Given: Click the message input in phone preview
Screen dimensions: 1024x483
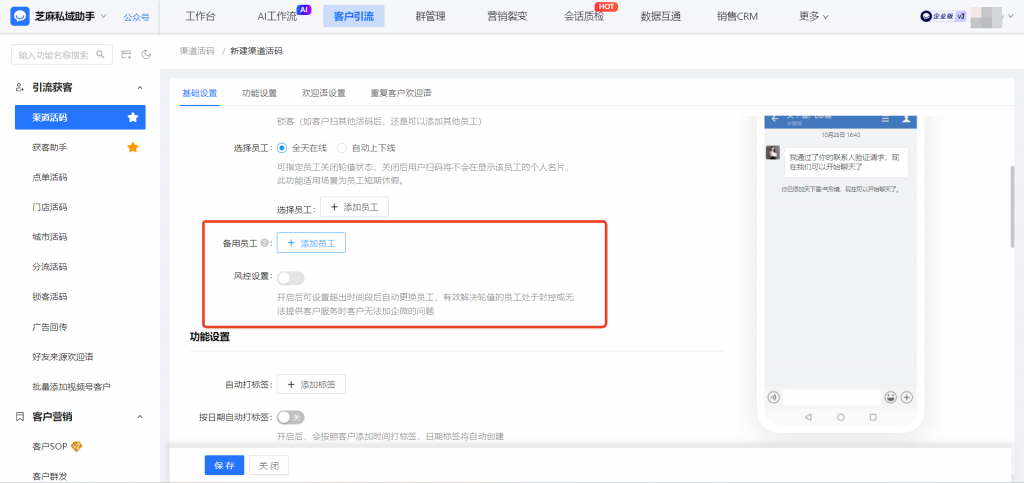Looking at the screenshot, I should [x=831, y=397].
